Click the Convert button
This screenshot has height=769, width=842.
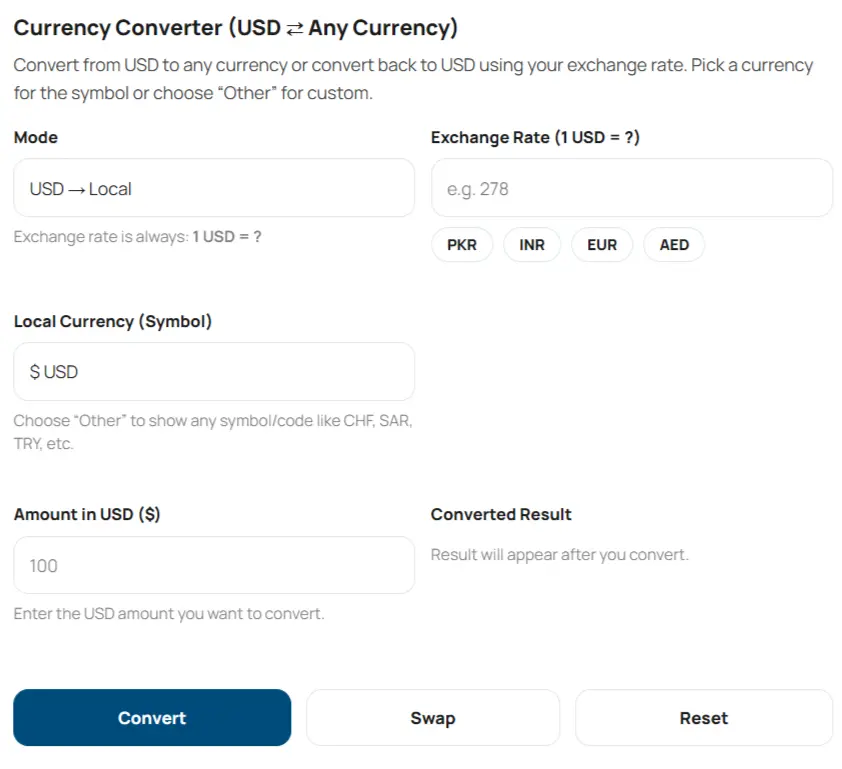[152, 717]
